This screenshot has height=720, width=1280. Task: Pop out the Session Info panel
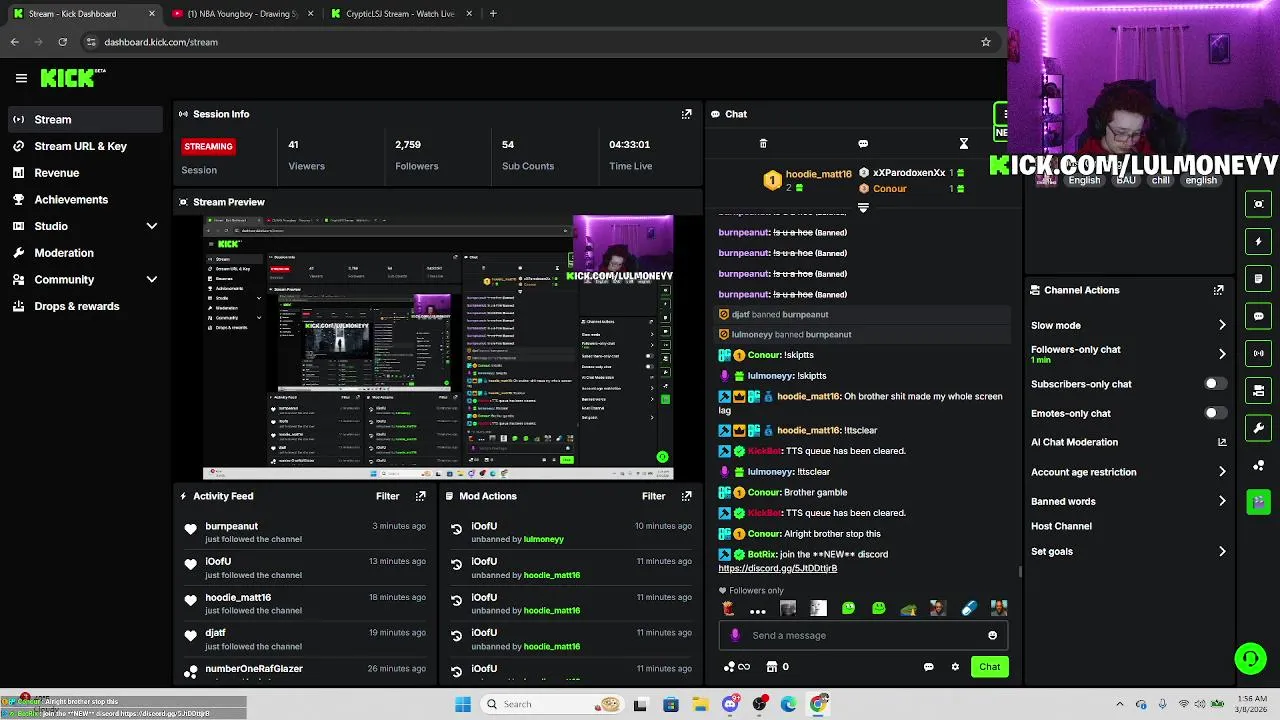click(x=686, y=114)
